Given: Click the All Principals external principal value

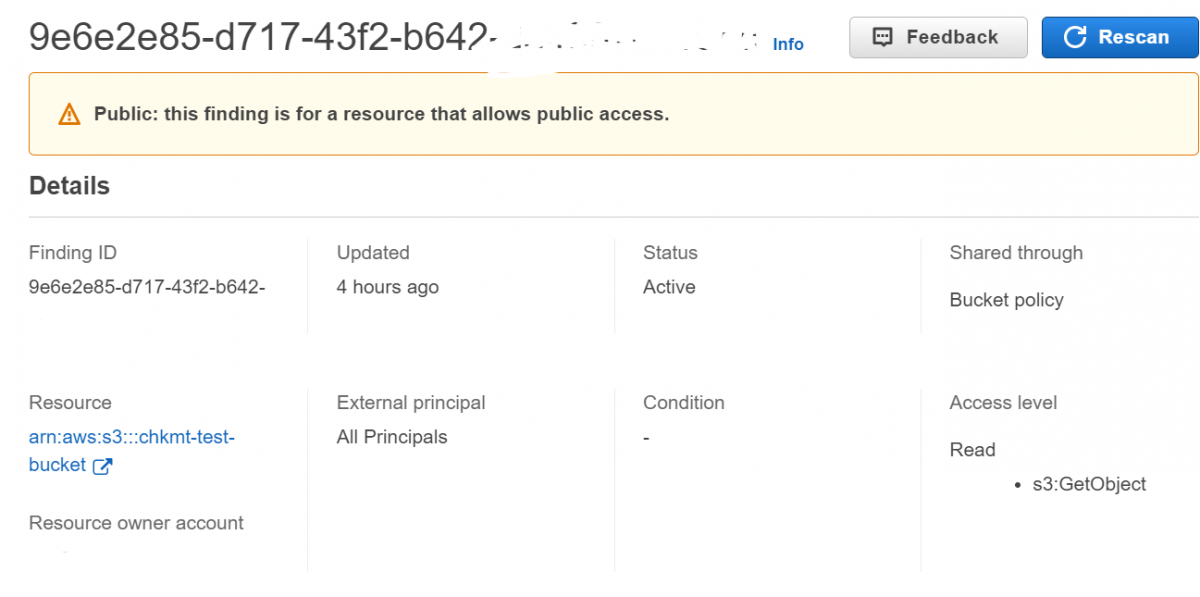Looking at the screenshot, I should 391,437.
